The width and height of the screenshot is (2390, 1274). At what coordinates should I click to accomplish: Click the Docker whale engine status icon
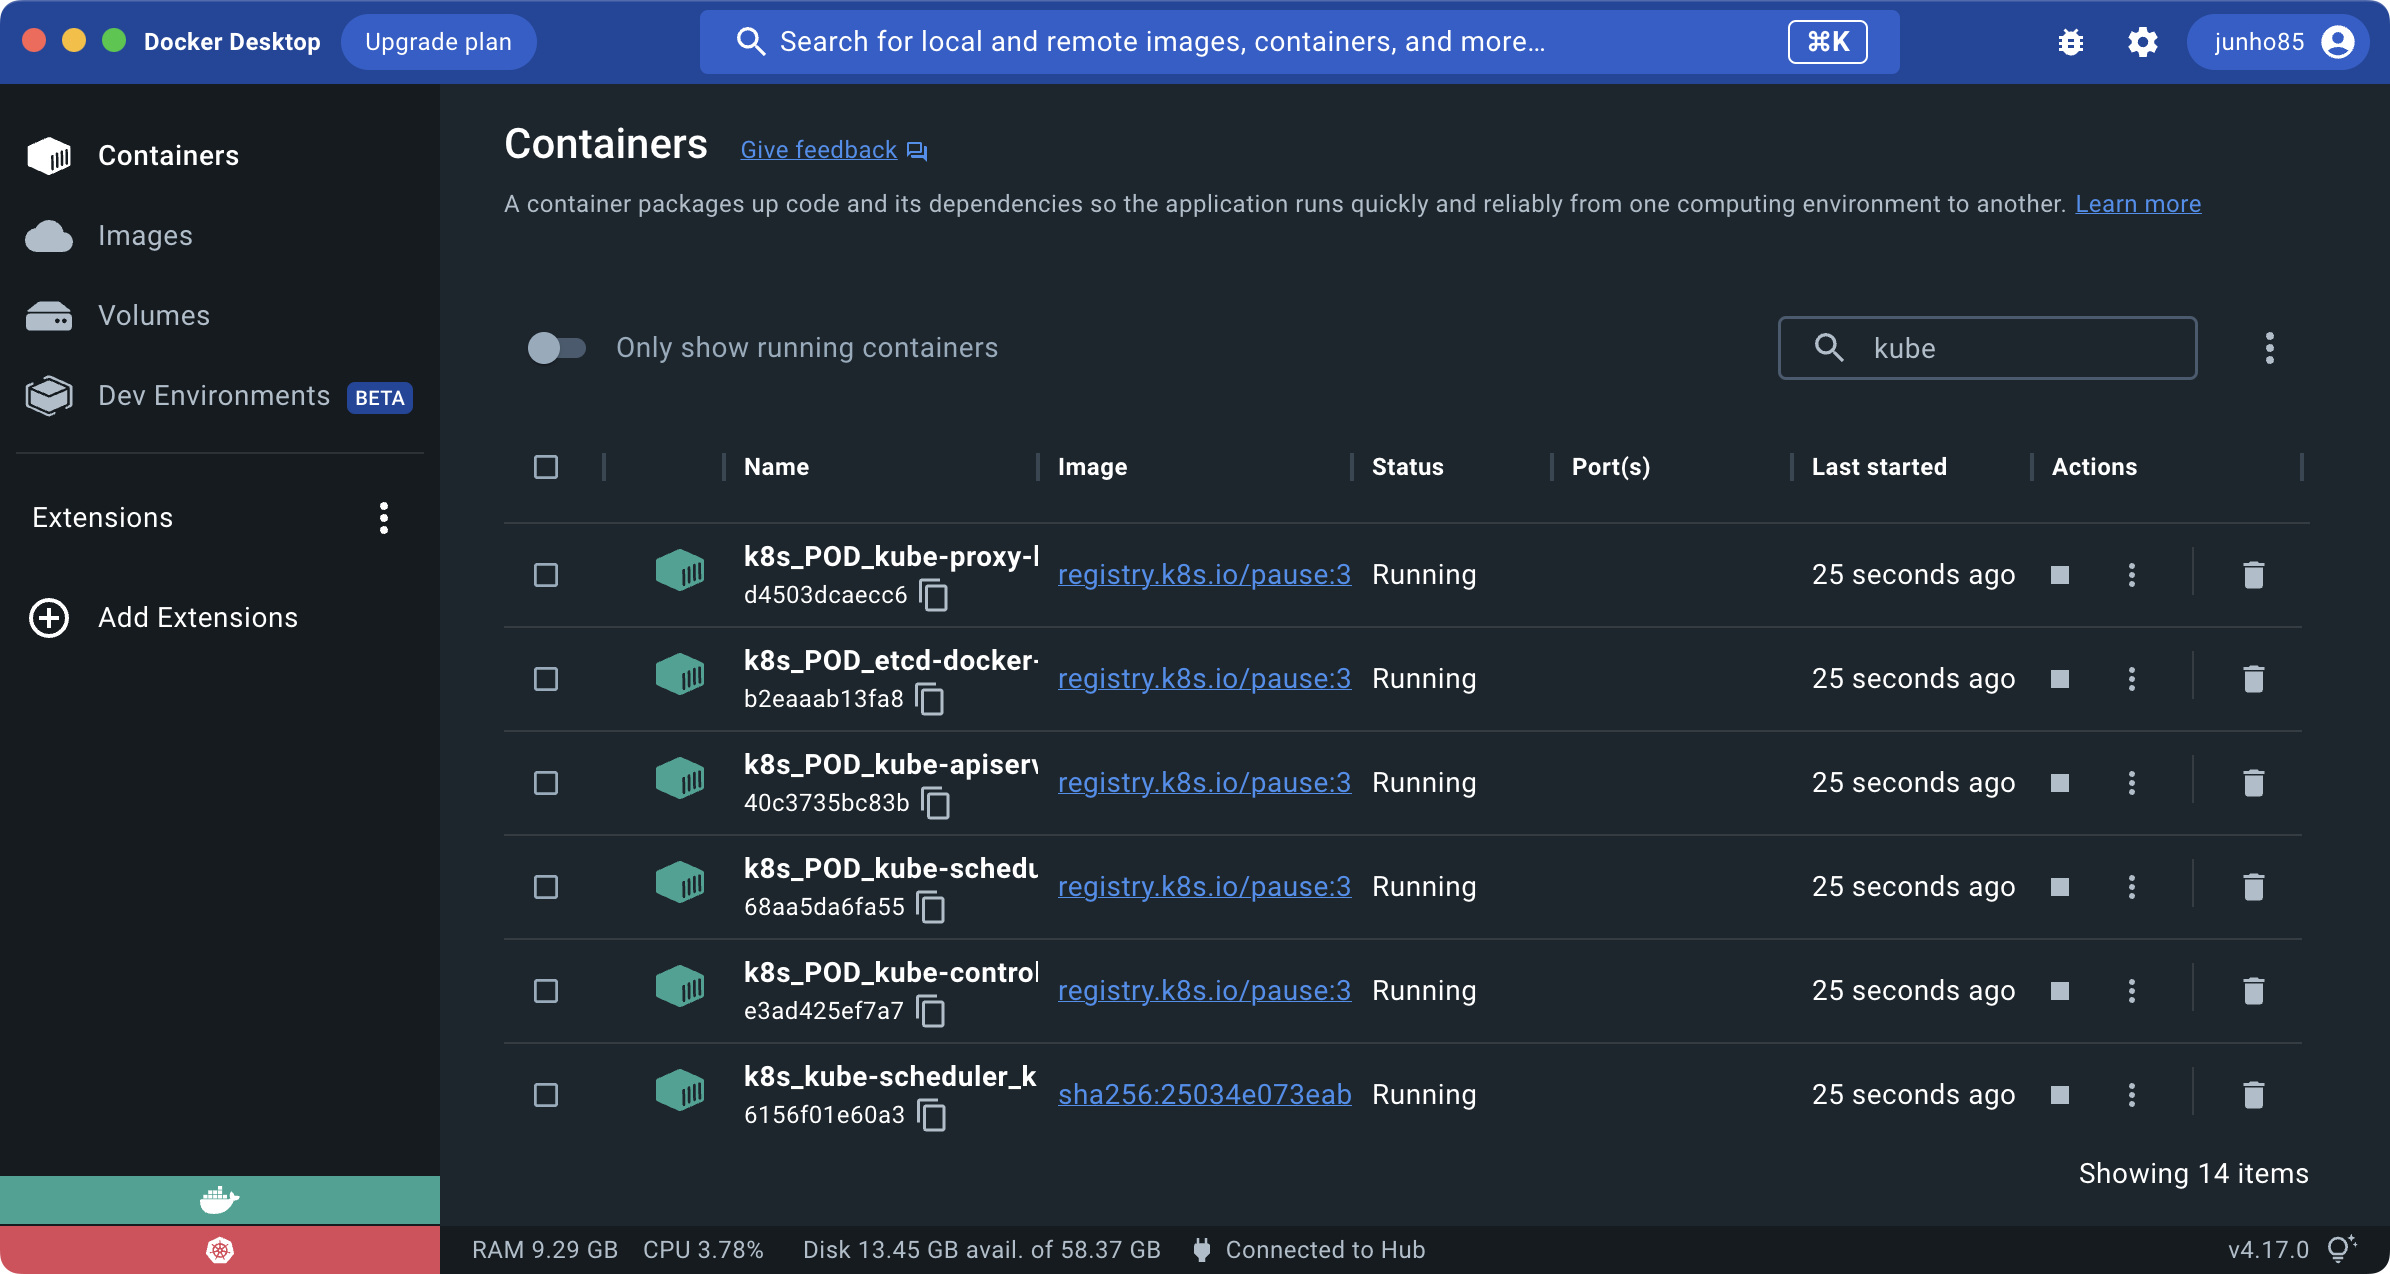click(219, 1199)
